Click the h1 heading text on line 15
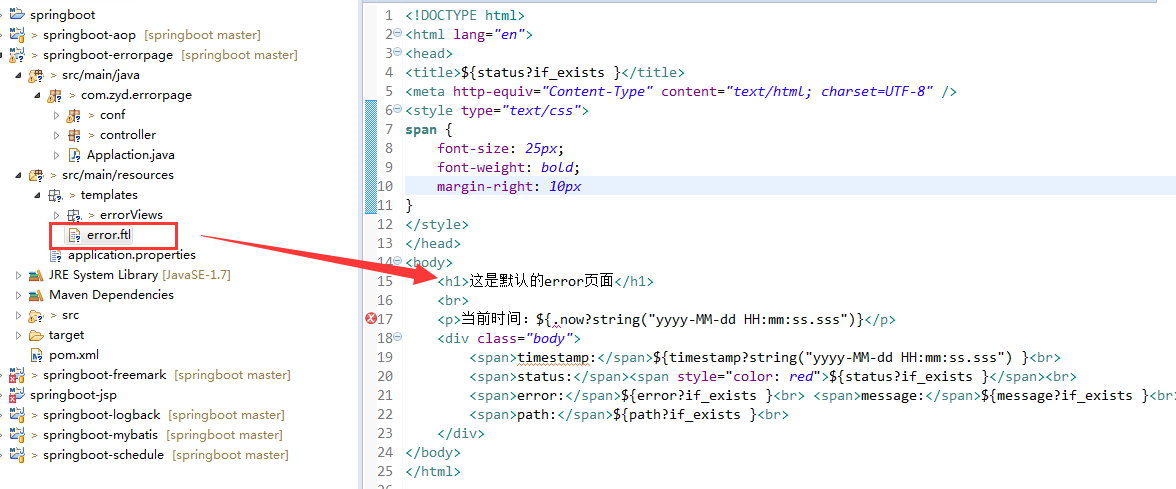This screenshot has width=1176, height=489. 546,281
